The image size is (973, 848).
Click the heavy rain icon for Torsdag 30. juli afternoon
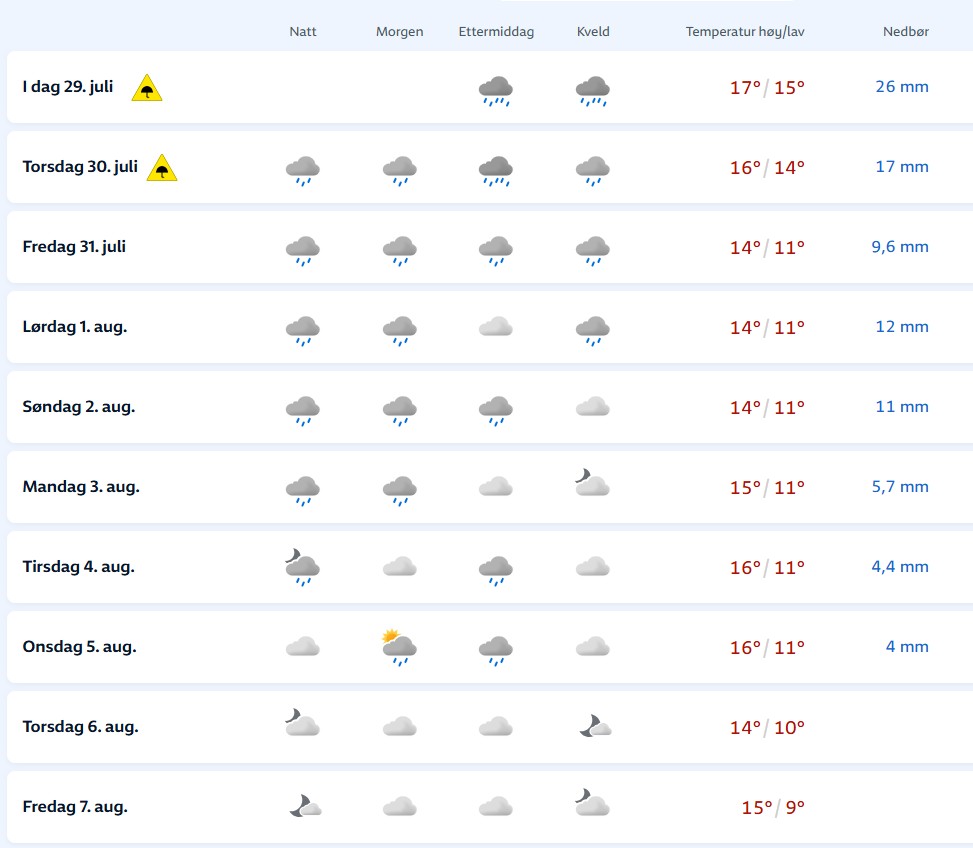496,171
